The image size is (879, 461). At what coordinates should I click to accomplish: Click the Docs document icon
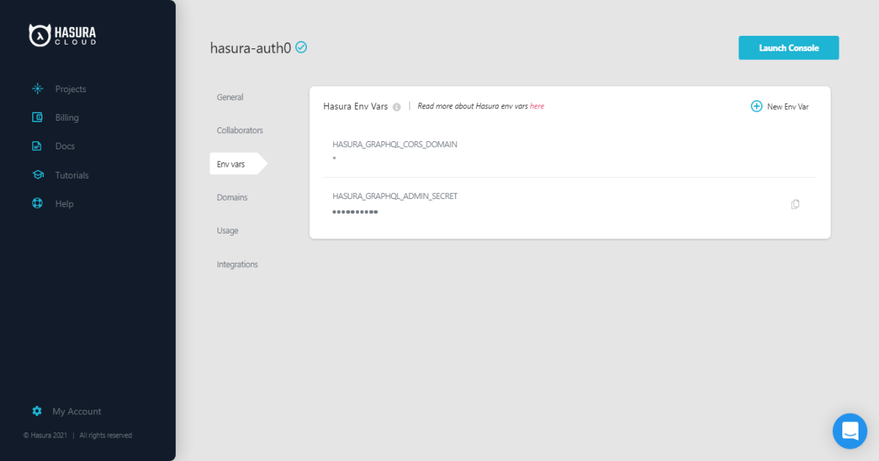[x=36, y=146]
